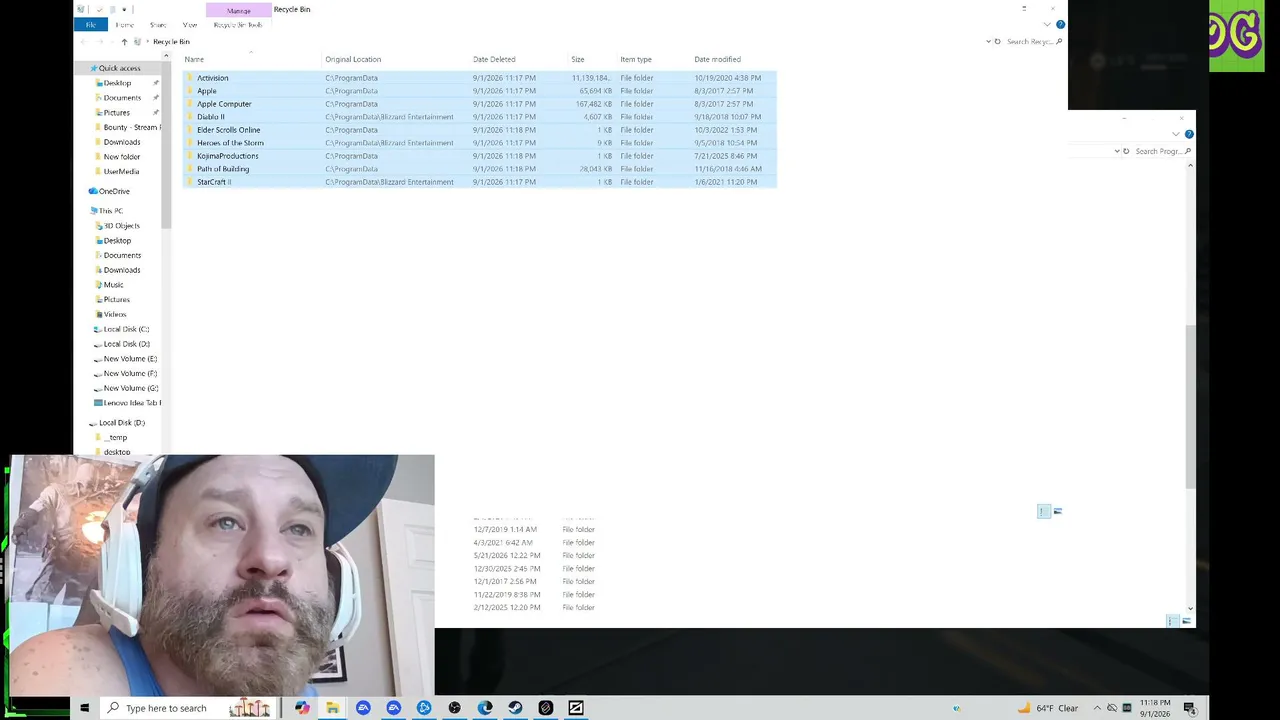This screenshot has height=720, width=1280.
Task: Open Microsoft Edge from the taskbar
Action: [x=485, y=708]
